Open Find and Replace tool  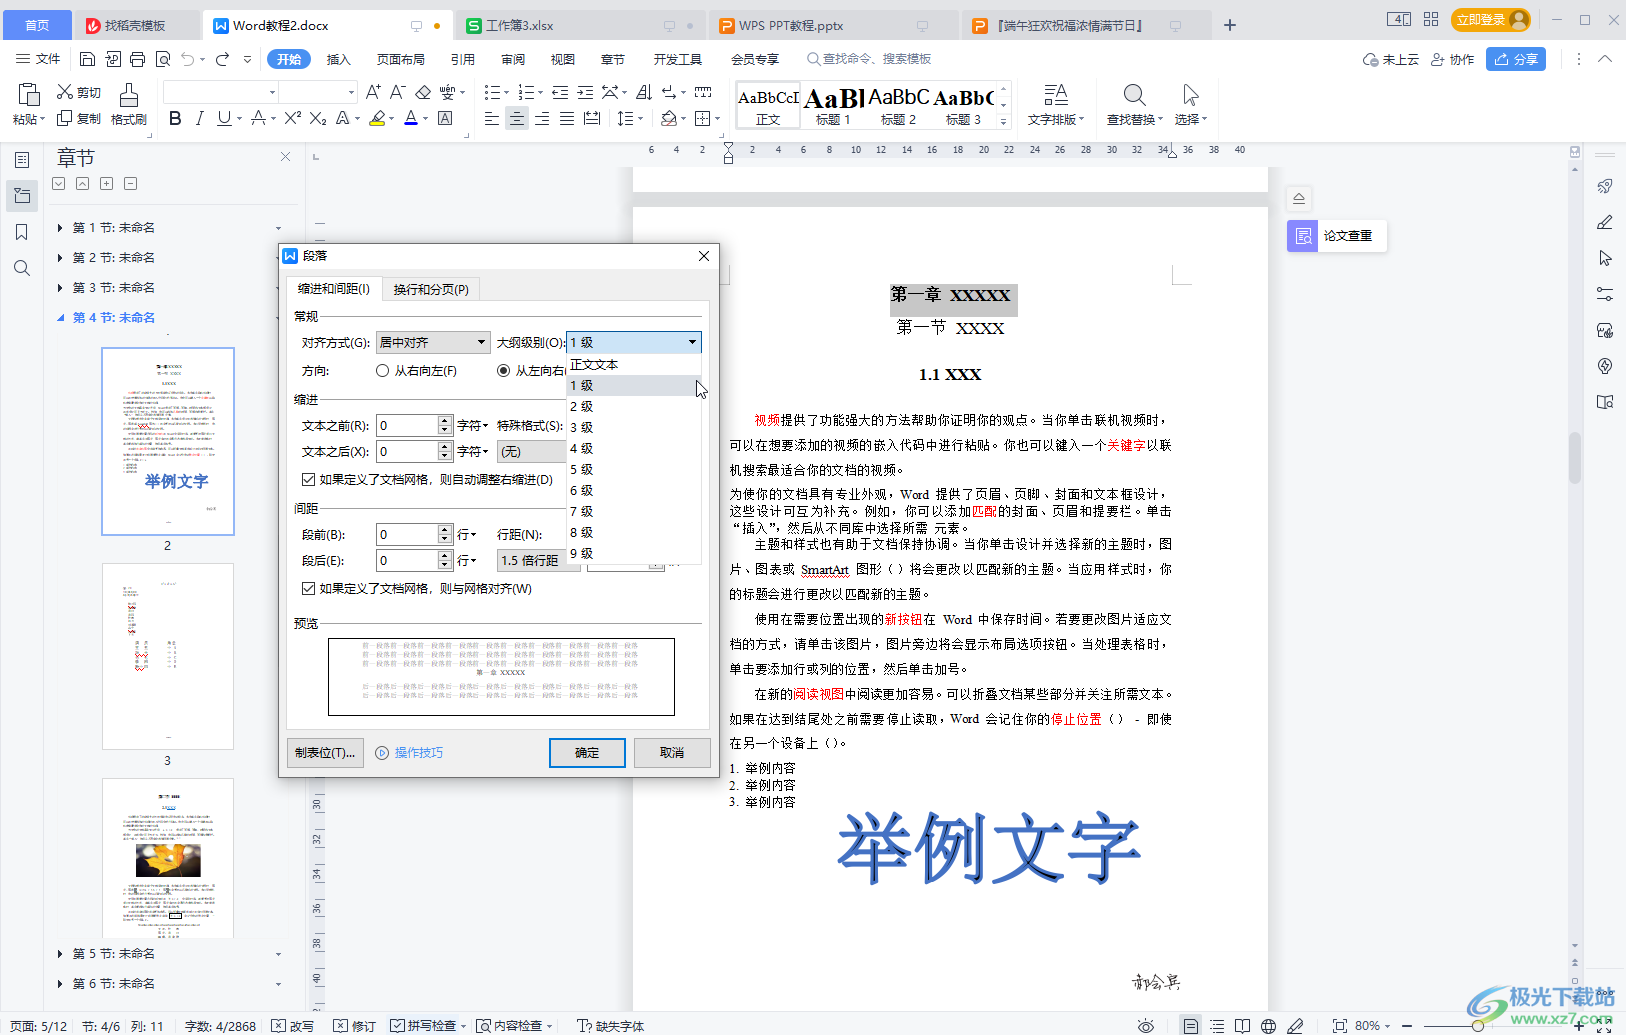coord(1134,103)
